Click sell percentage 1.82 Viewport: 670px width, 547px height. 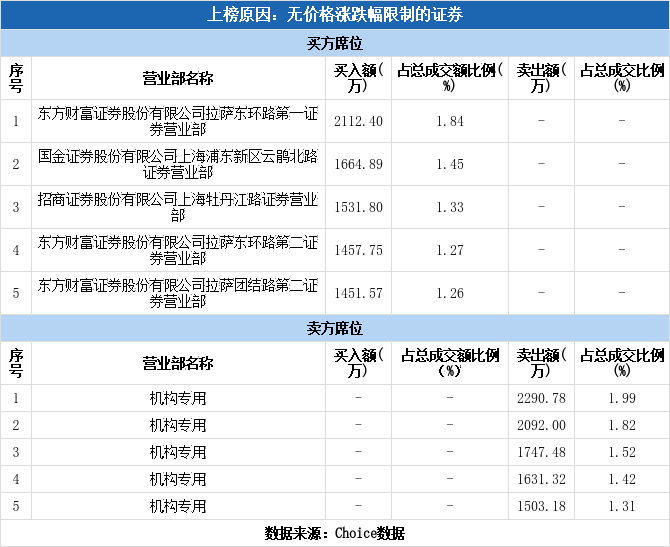click(622, 425)
